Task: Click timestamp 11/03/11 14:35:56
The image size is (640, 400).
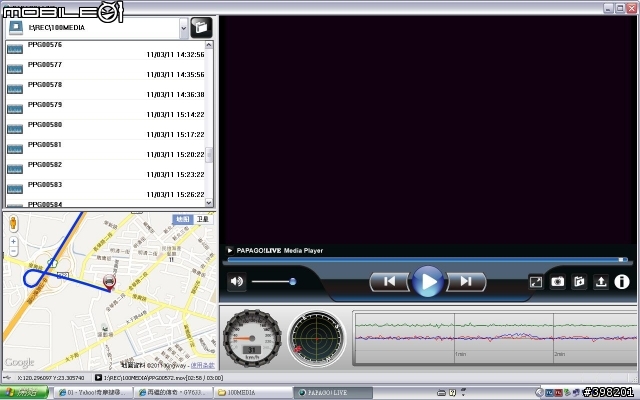Action: [176, 75]
